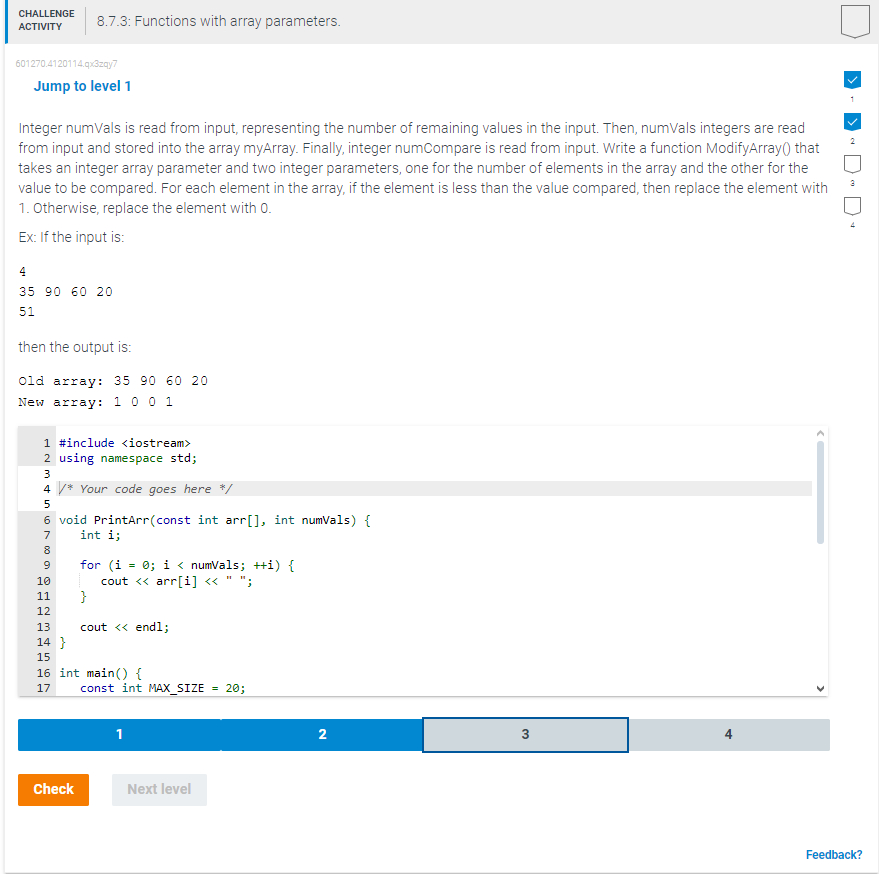Click the activity completion badge icon in the header
Image resolution: width=879 pixels, height=874 pixels.
[855, 21]
